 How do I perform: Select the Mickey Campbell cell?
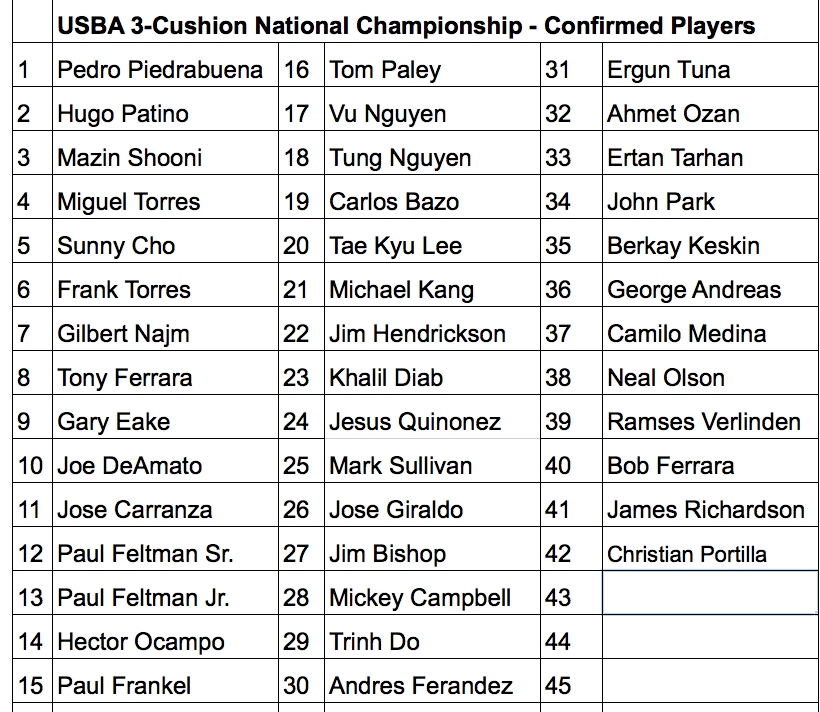[x=432, y=593]
